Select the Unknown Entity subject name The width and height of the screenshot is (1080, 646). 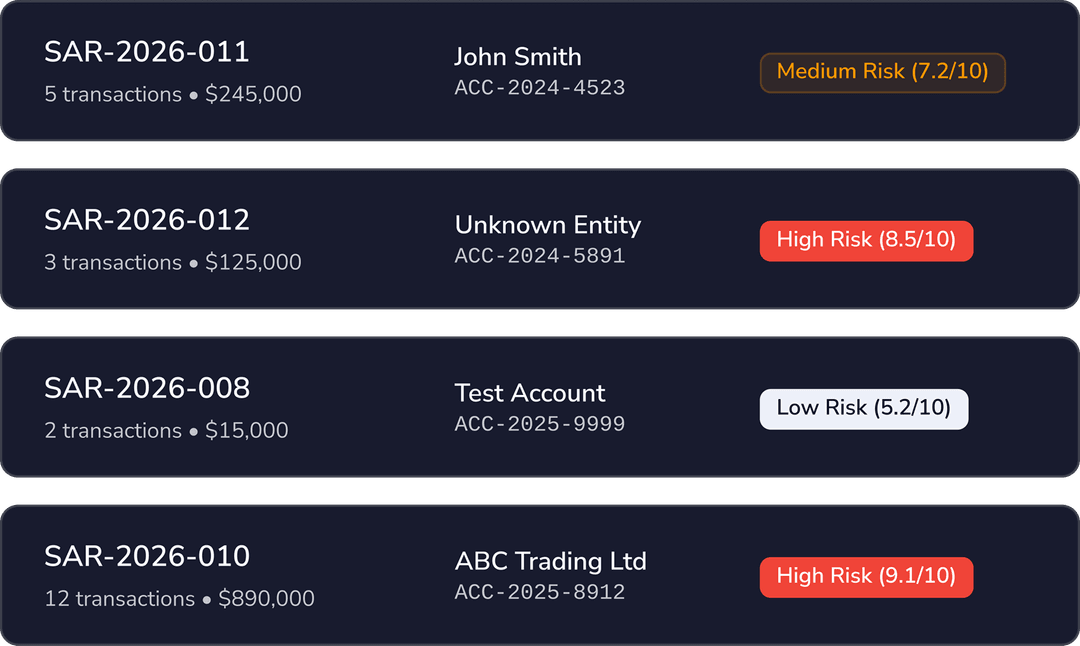point(548,225)
